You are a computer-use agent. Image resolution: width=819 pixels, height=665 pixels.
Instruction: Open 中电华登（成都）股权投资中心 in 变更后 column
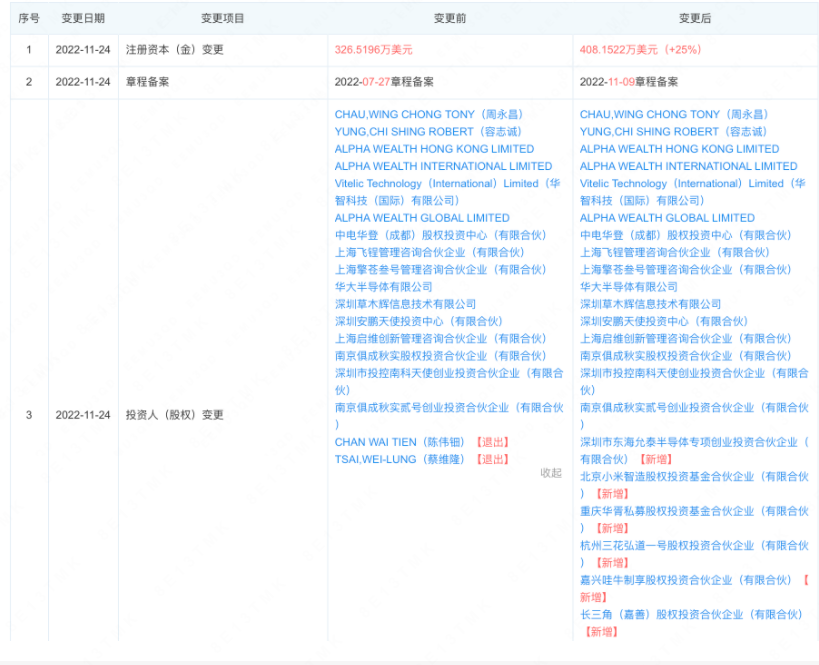(x=685, y=235)
